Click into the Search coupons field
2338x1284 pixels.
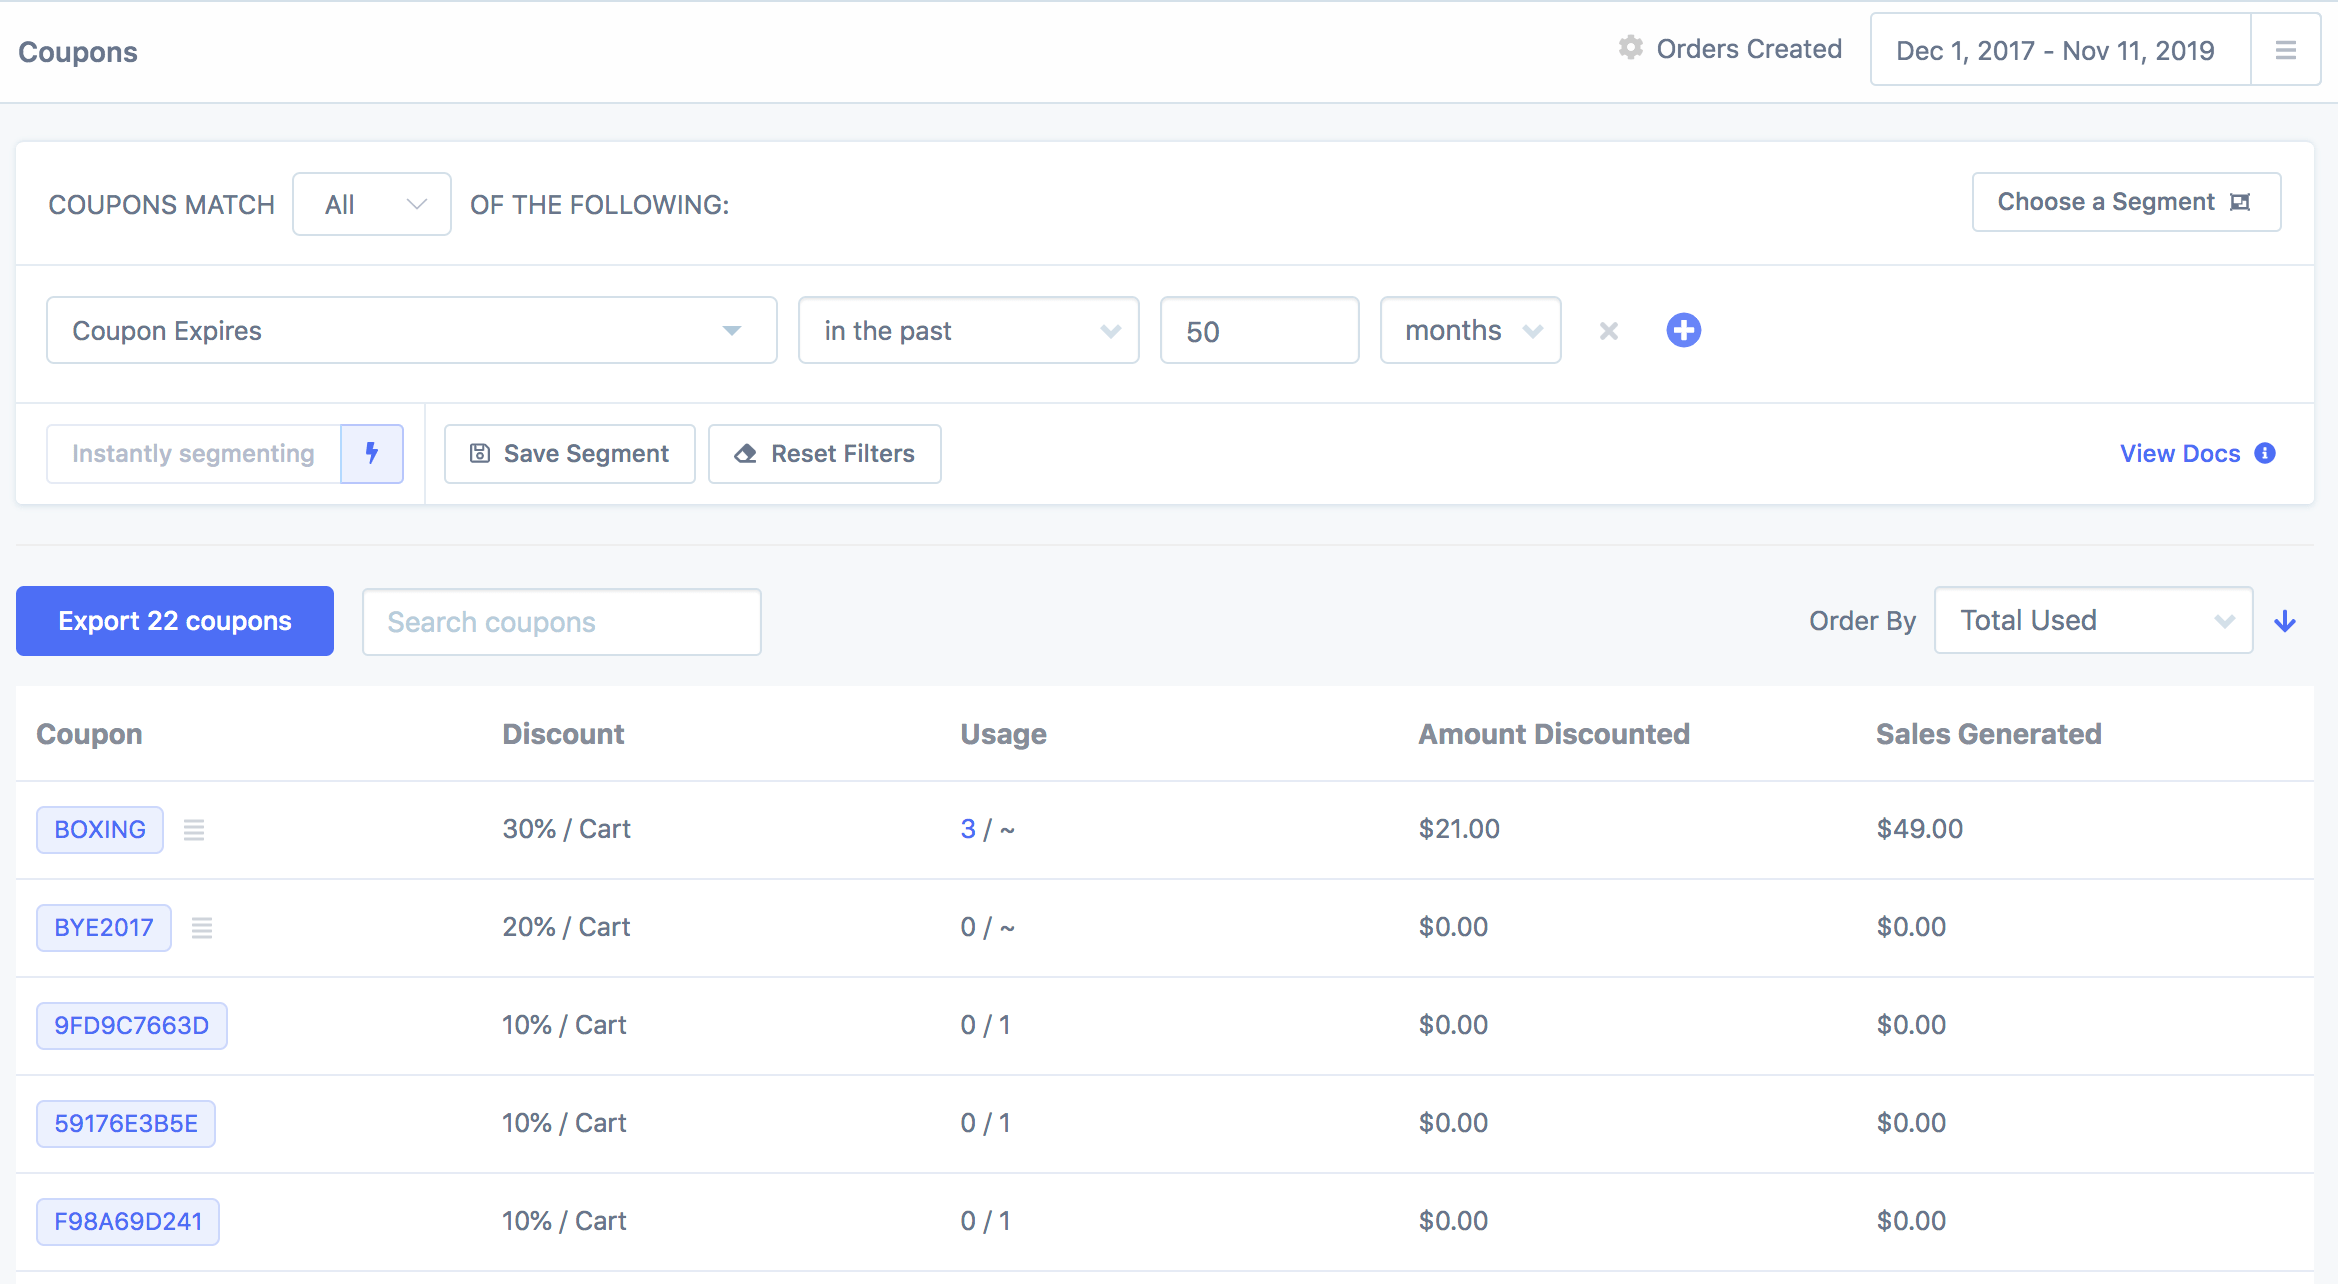561,622
